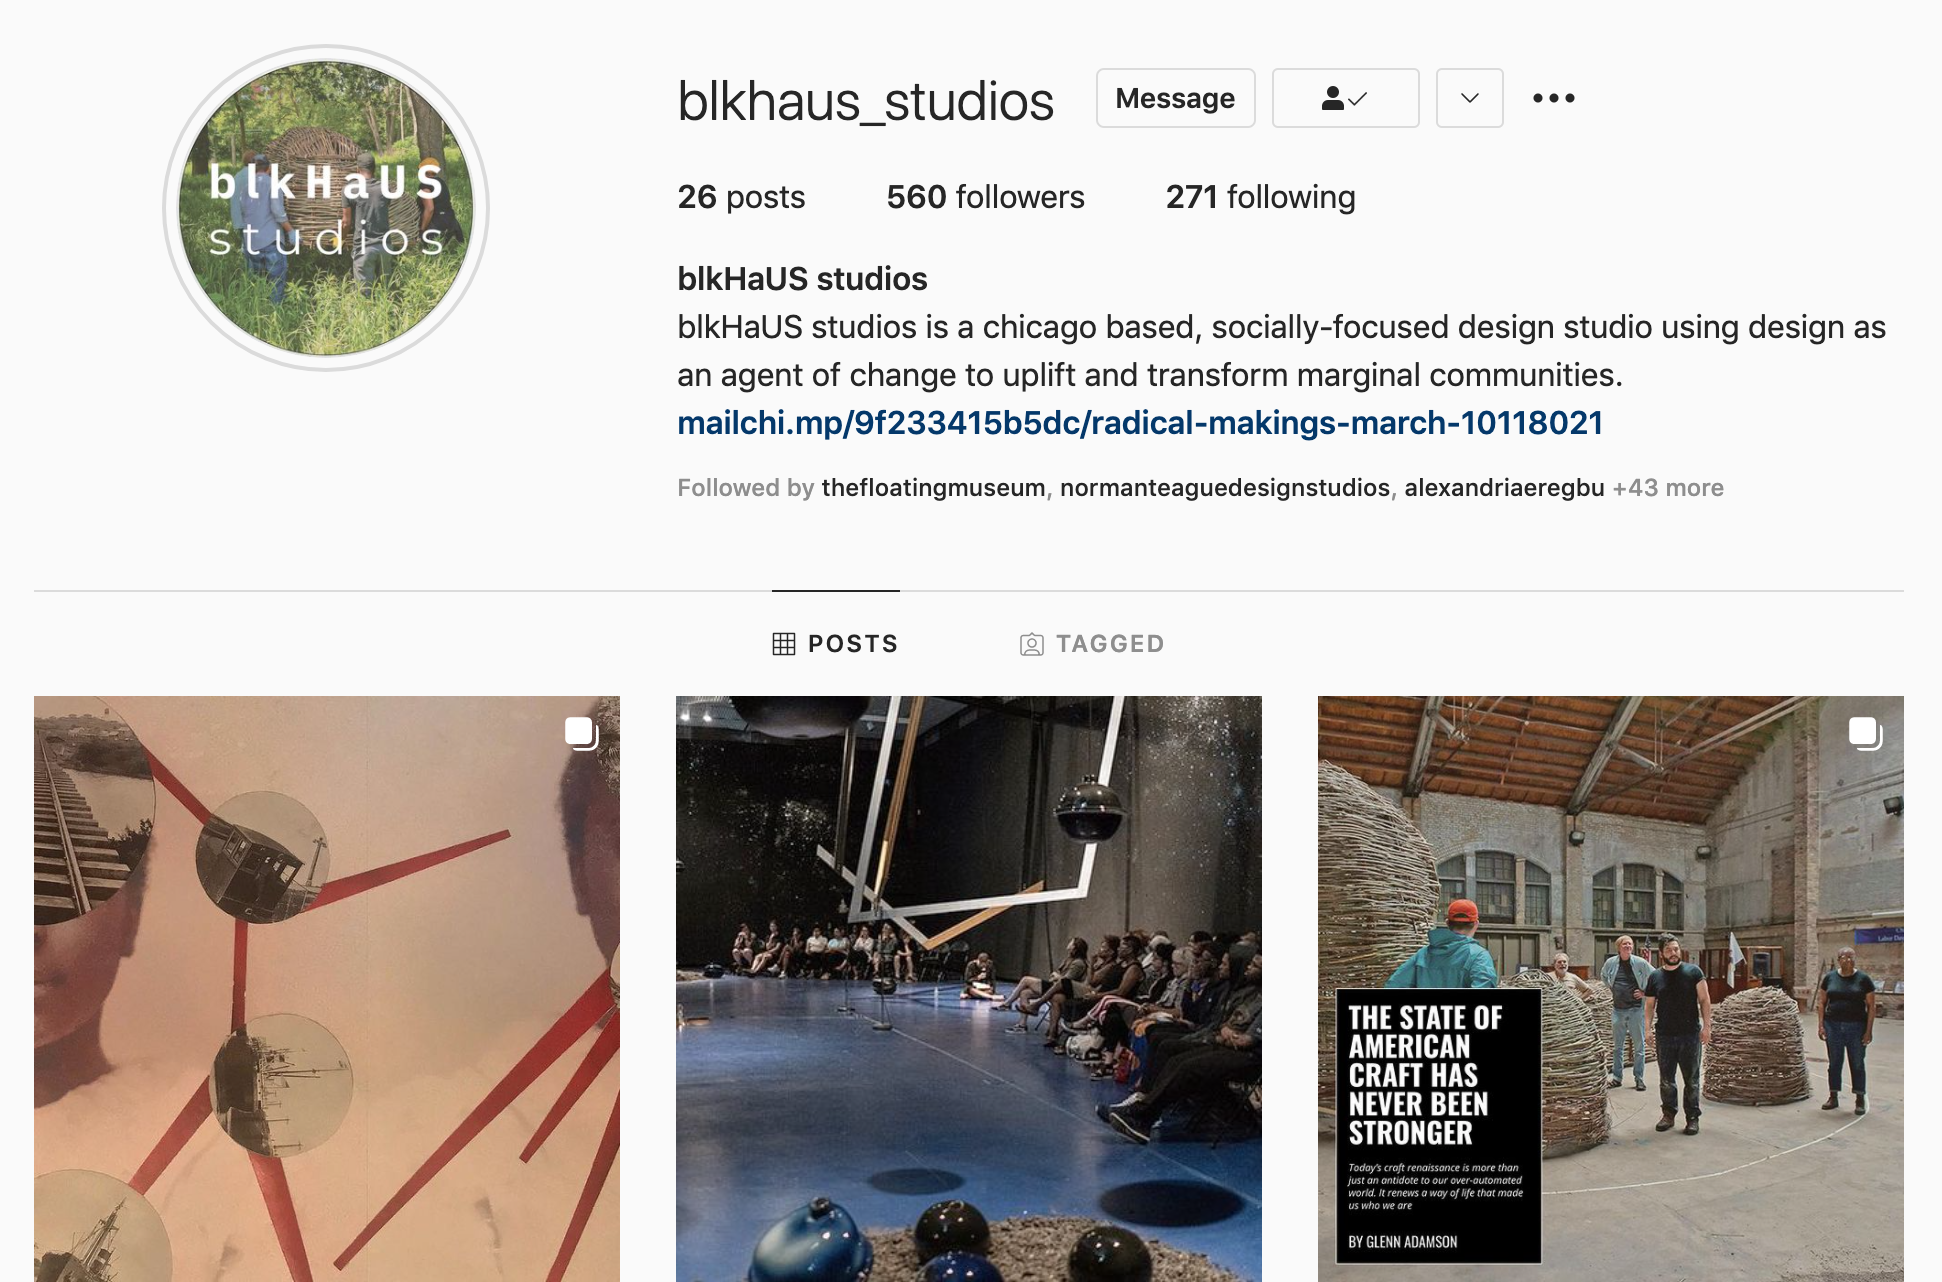
Task: Click the Following person-checkmark button
Action: pyautogui.click(x=1345, y=98)
